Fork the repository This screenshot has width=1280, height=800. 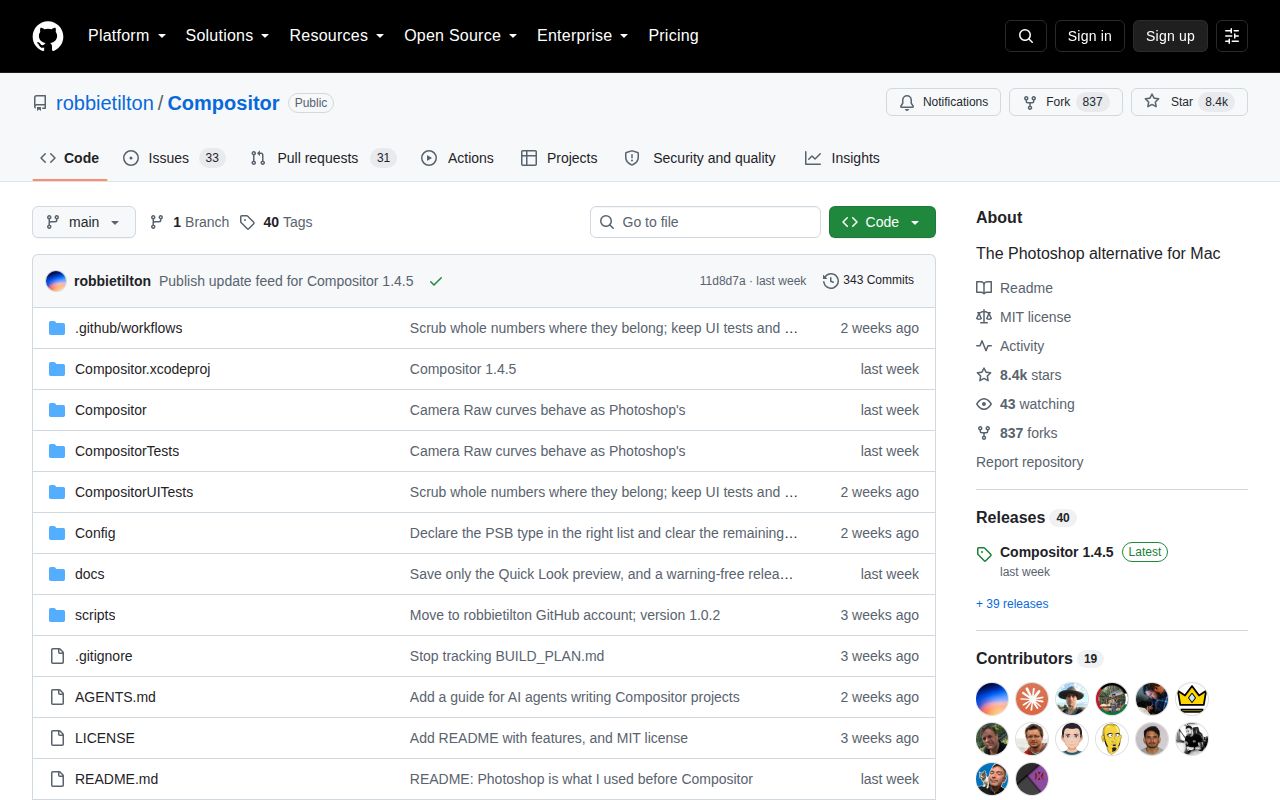pyautogui.click(x=1066, y=102)
